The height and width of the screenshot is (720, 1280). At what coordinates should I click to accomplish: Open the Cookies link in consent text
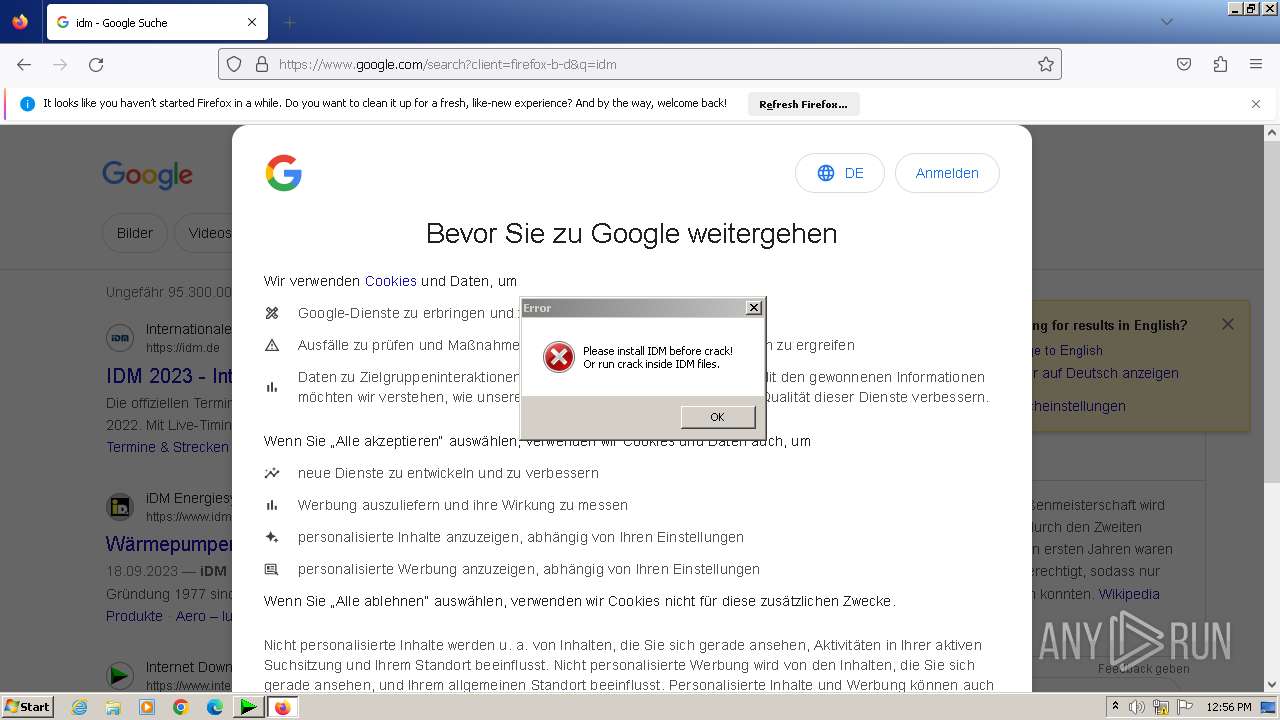[390, 281]
